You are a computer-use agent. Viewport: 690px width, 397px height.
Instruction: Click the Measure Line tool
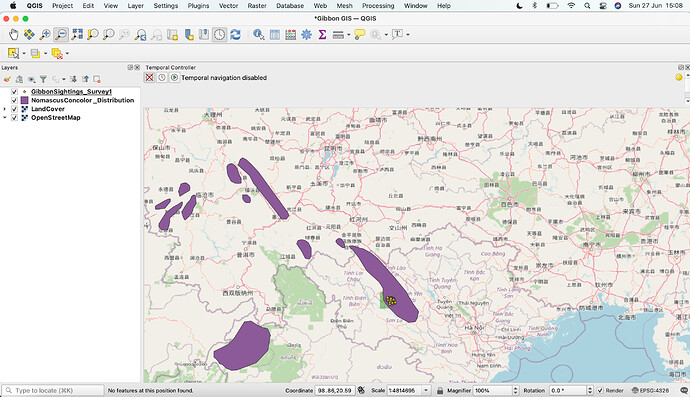pyautogui.click(x=338, y=34)
